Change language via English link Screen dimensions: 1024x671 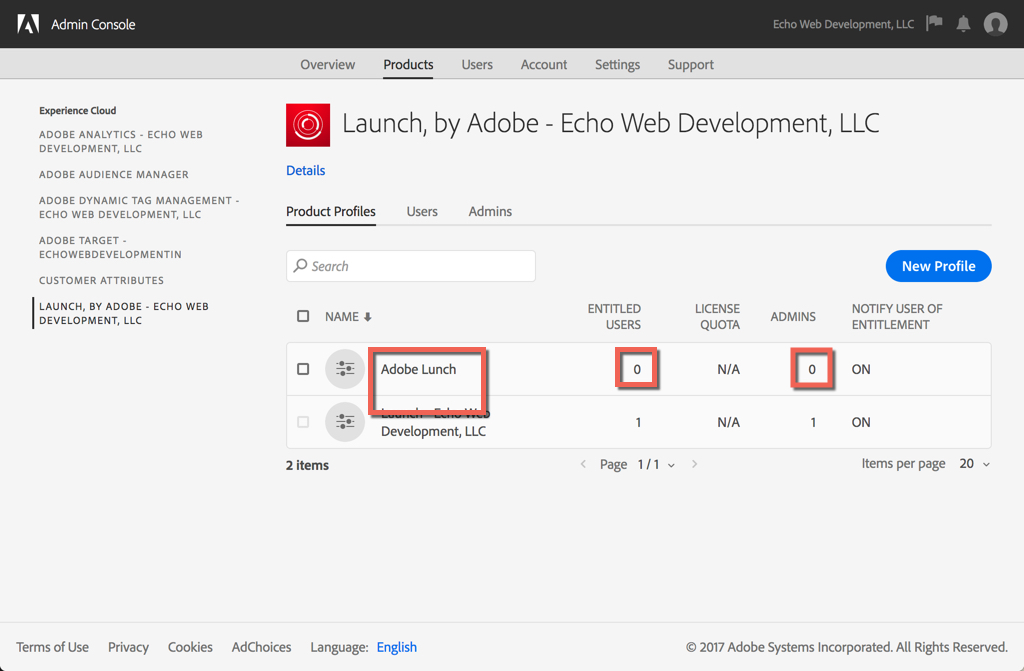pyautogui.click(x=396, y=647)
